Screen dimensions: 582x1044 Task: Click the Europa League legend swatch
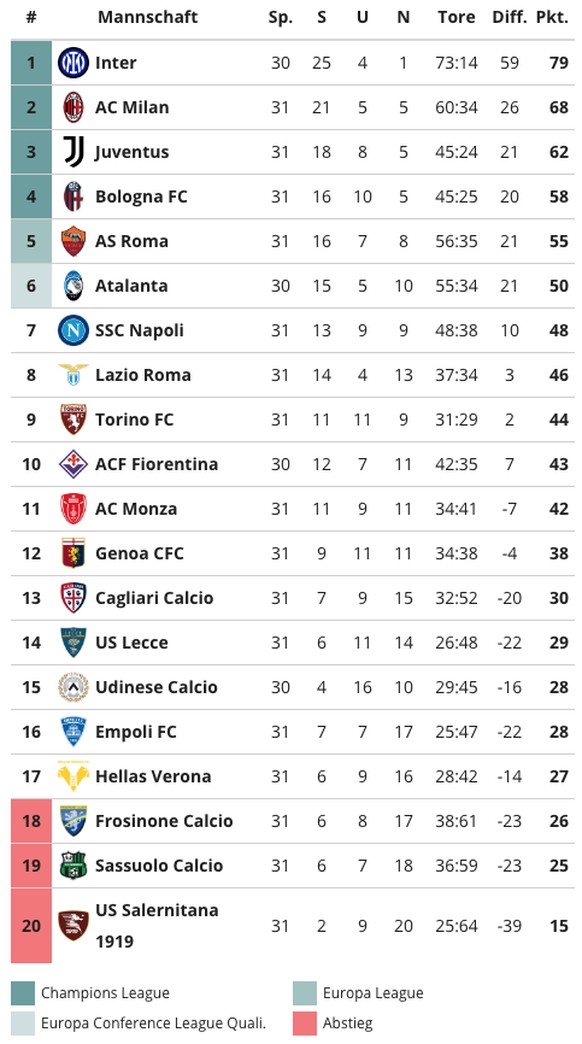(304, 993)
